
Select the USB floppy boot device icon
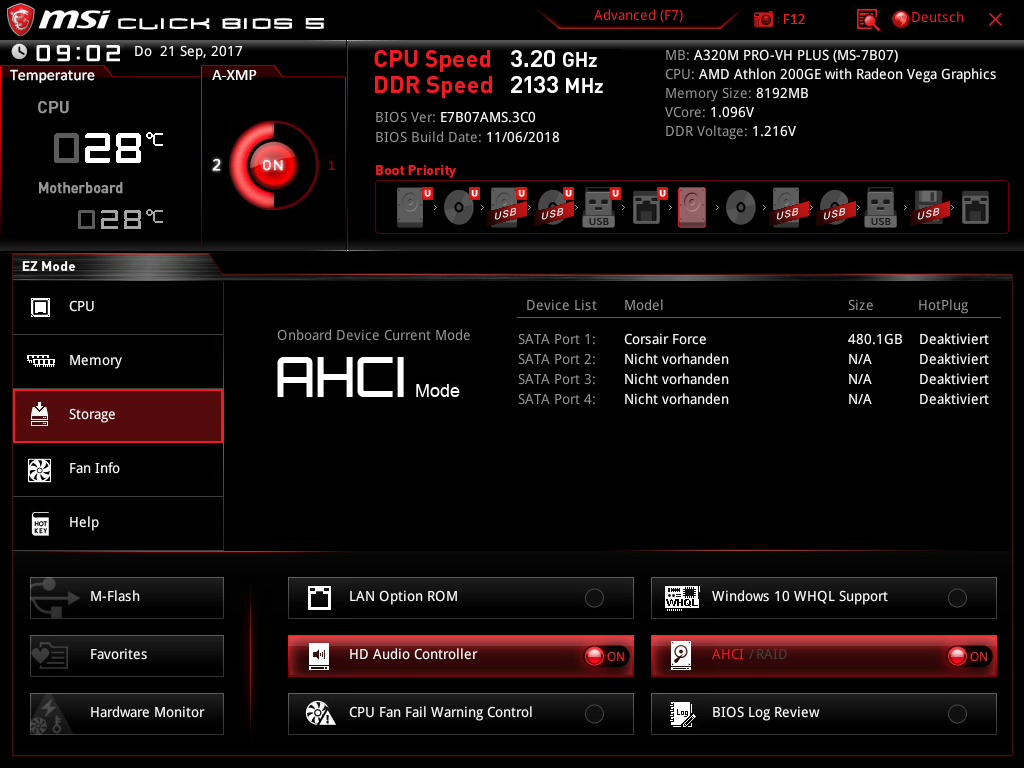[928, 208]
